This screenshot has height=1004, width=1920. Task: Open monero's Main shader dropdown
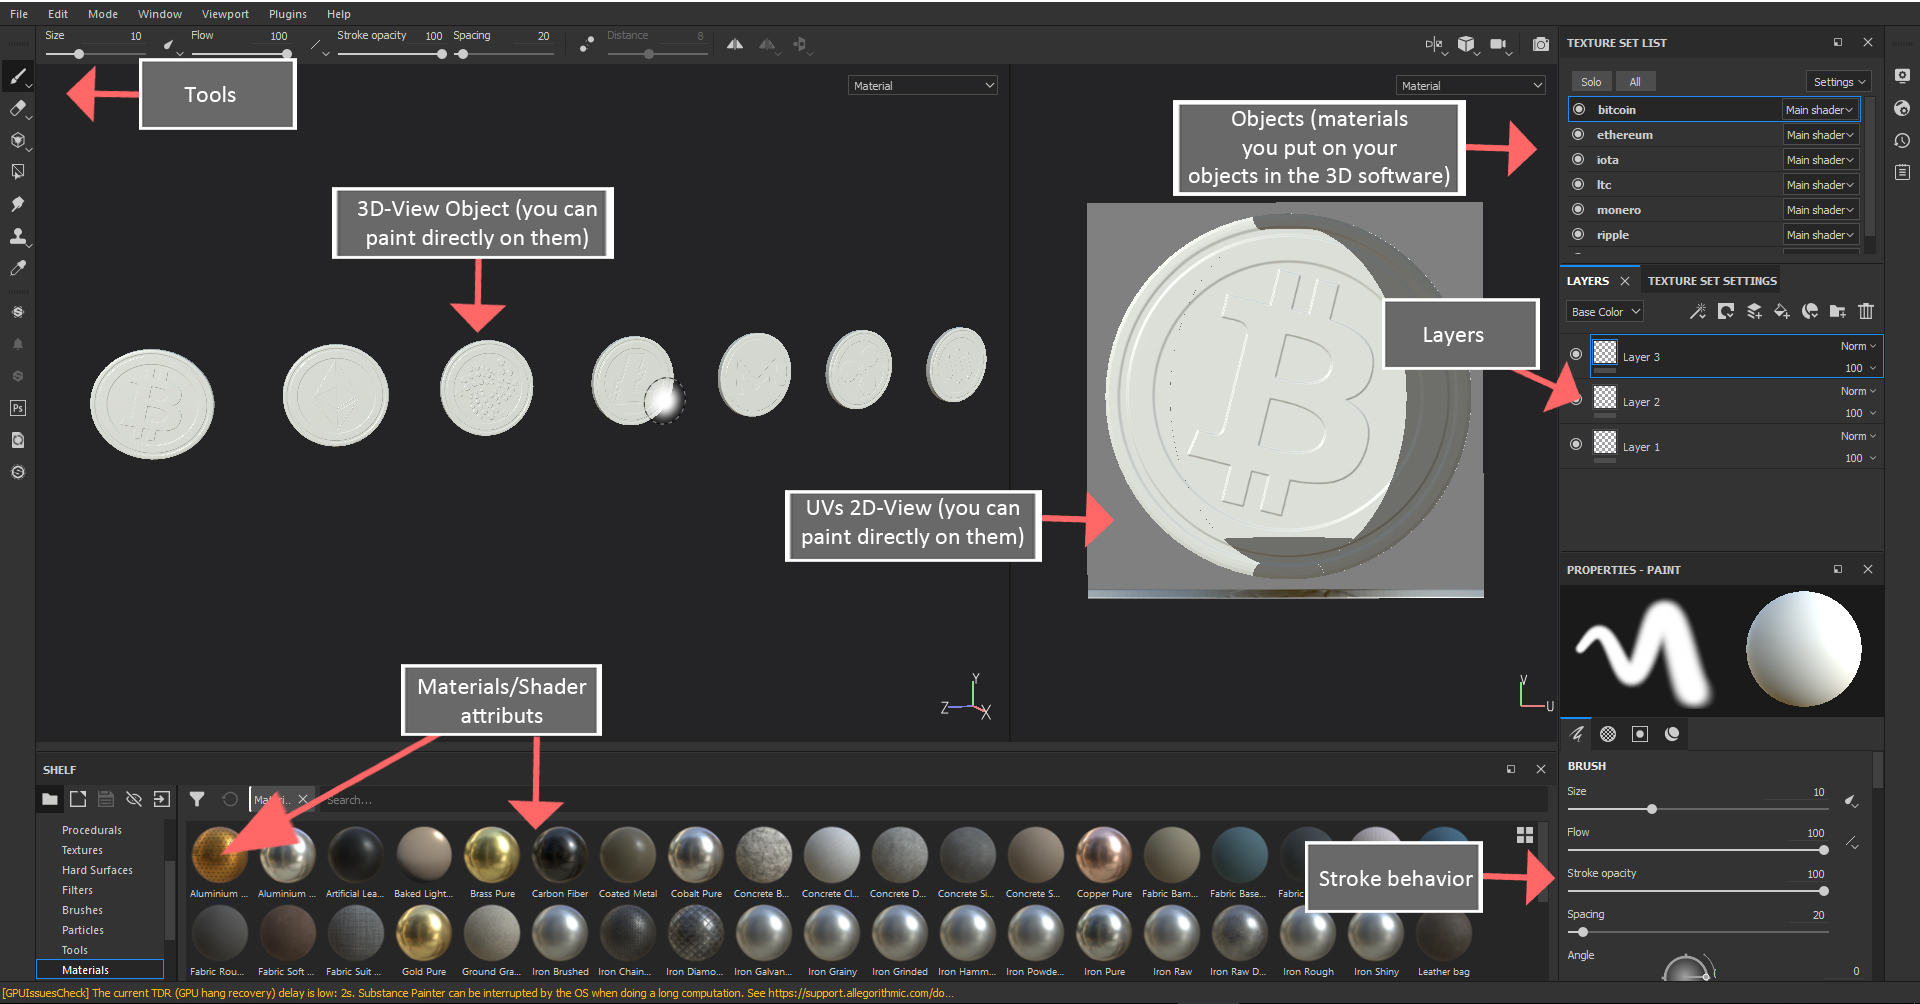[x=1820, y=210]
